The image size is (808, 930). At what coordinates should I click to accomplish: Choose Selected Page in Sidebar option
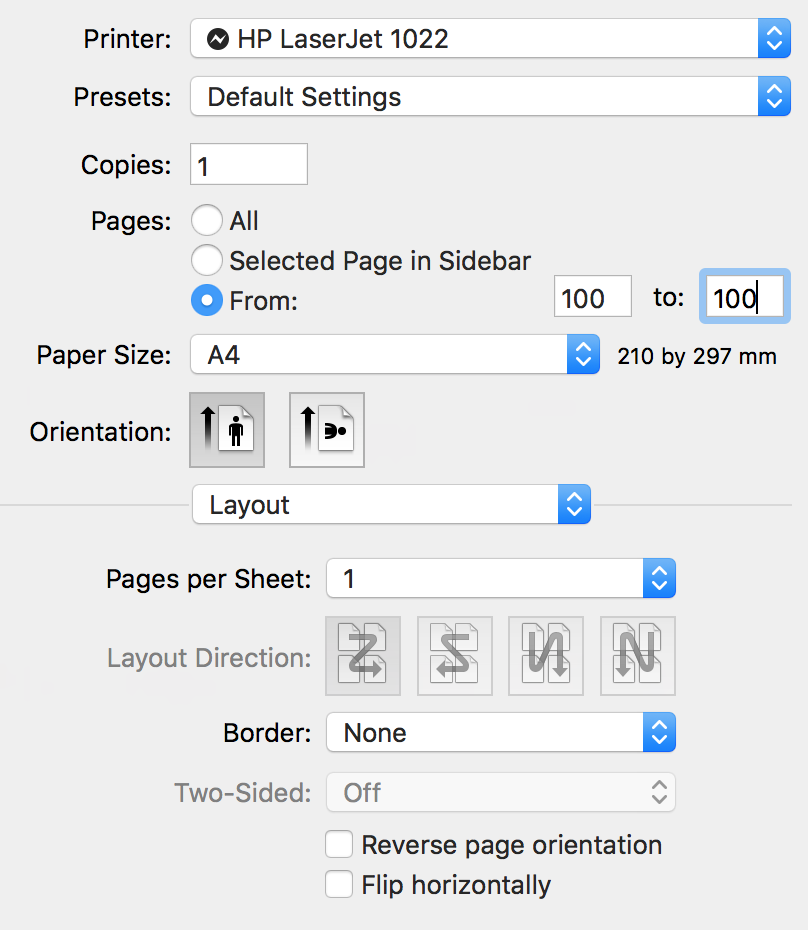point(207,261)
